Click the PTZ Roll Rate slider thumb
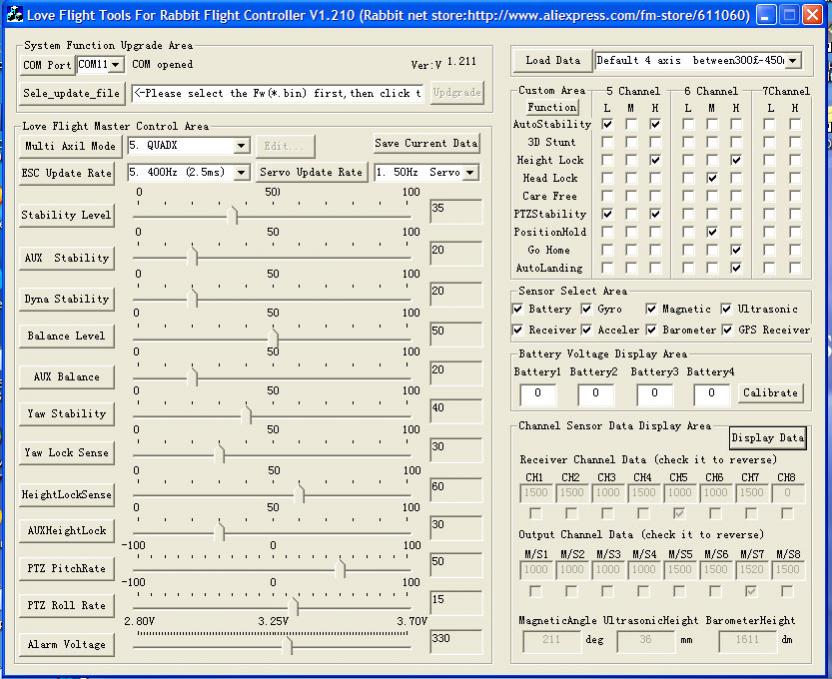 pos(293,606)
